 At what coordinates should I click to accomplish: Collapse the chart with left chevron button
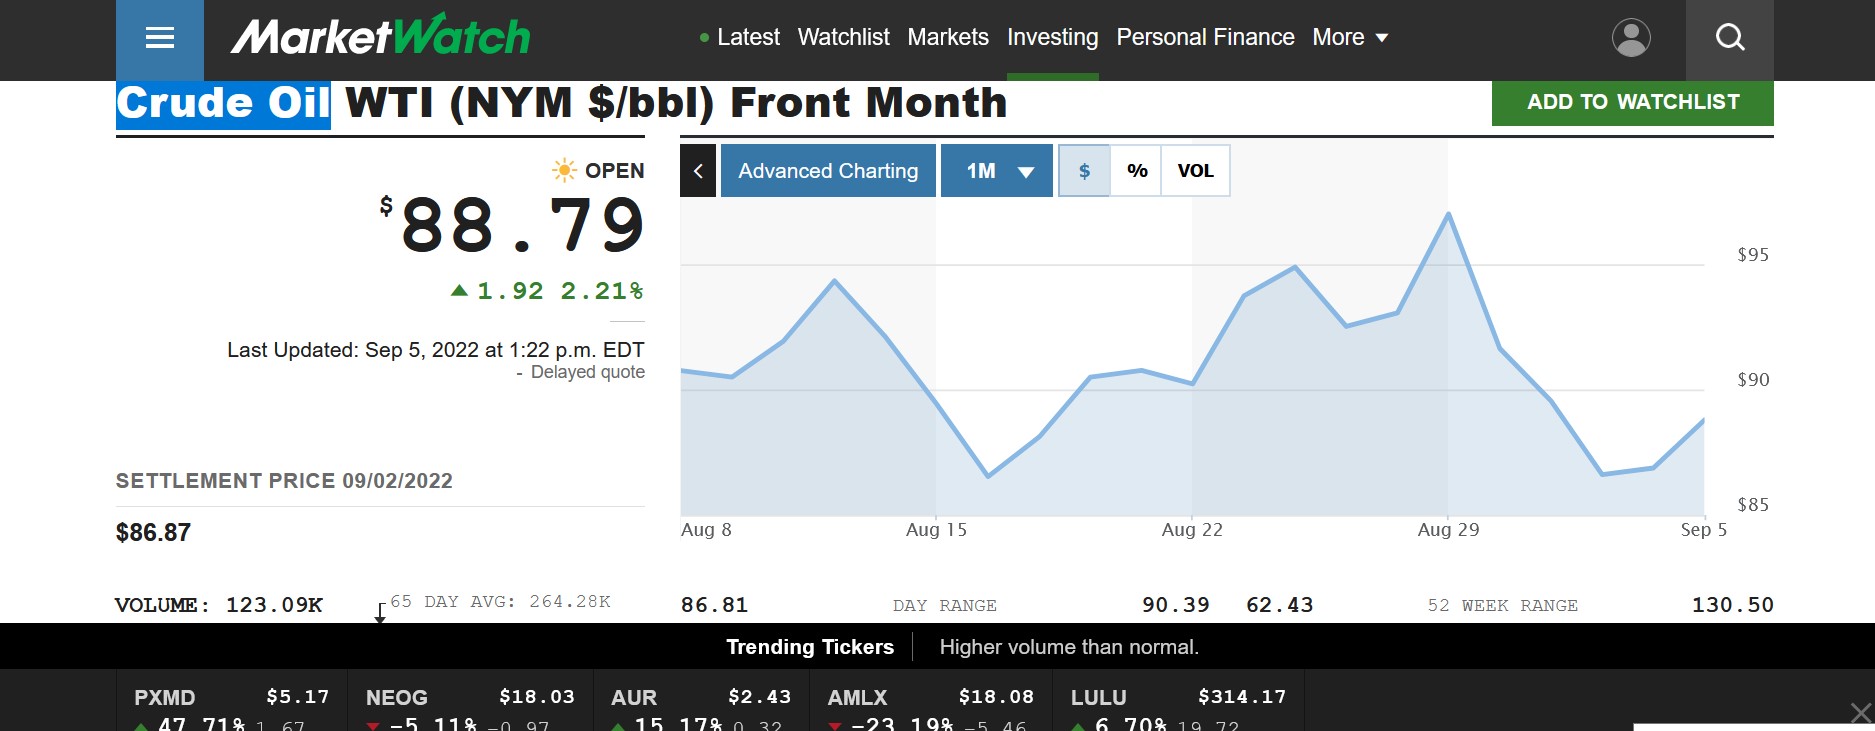point(698,171)
